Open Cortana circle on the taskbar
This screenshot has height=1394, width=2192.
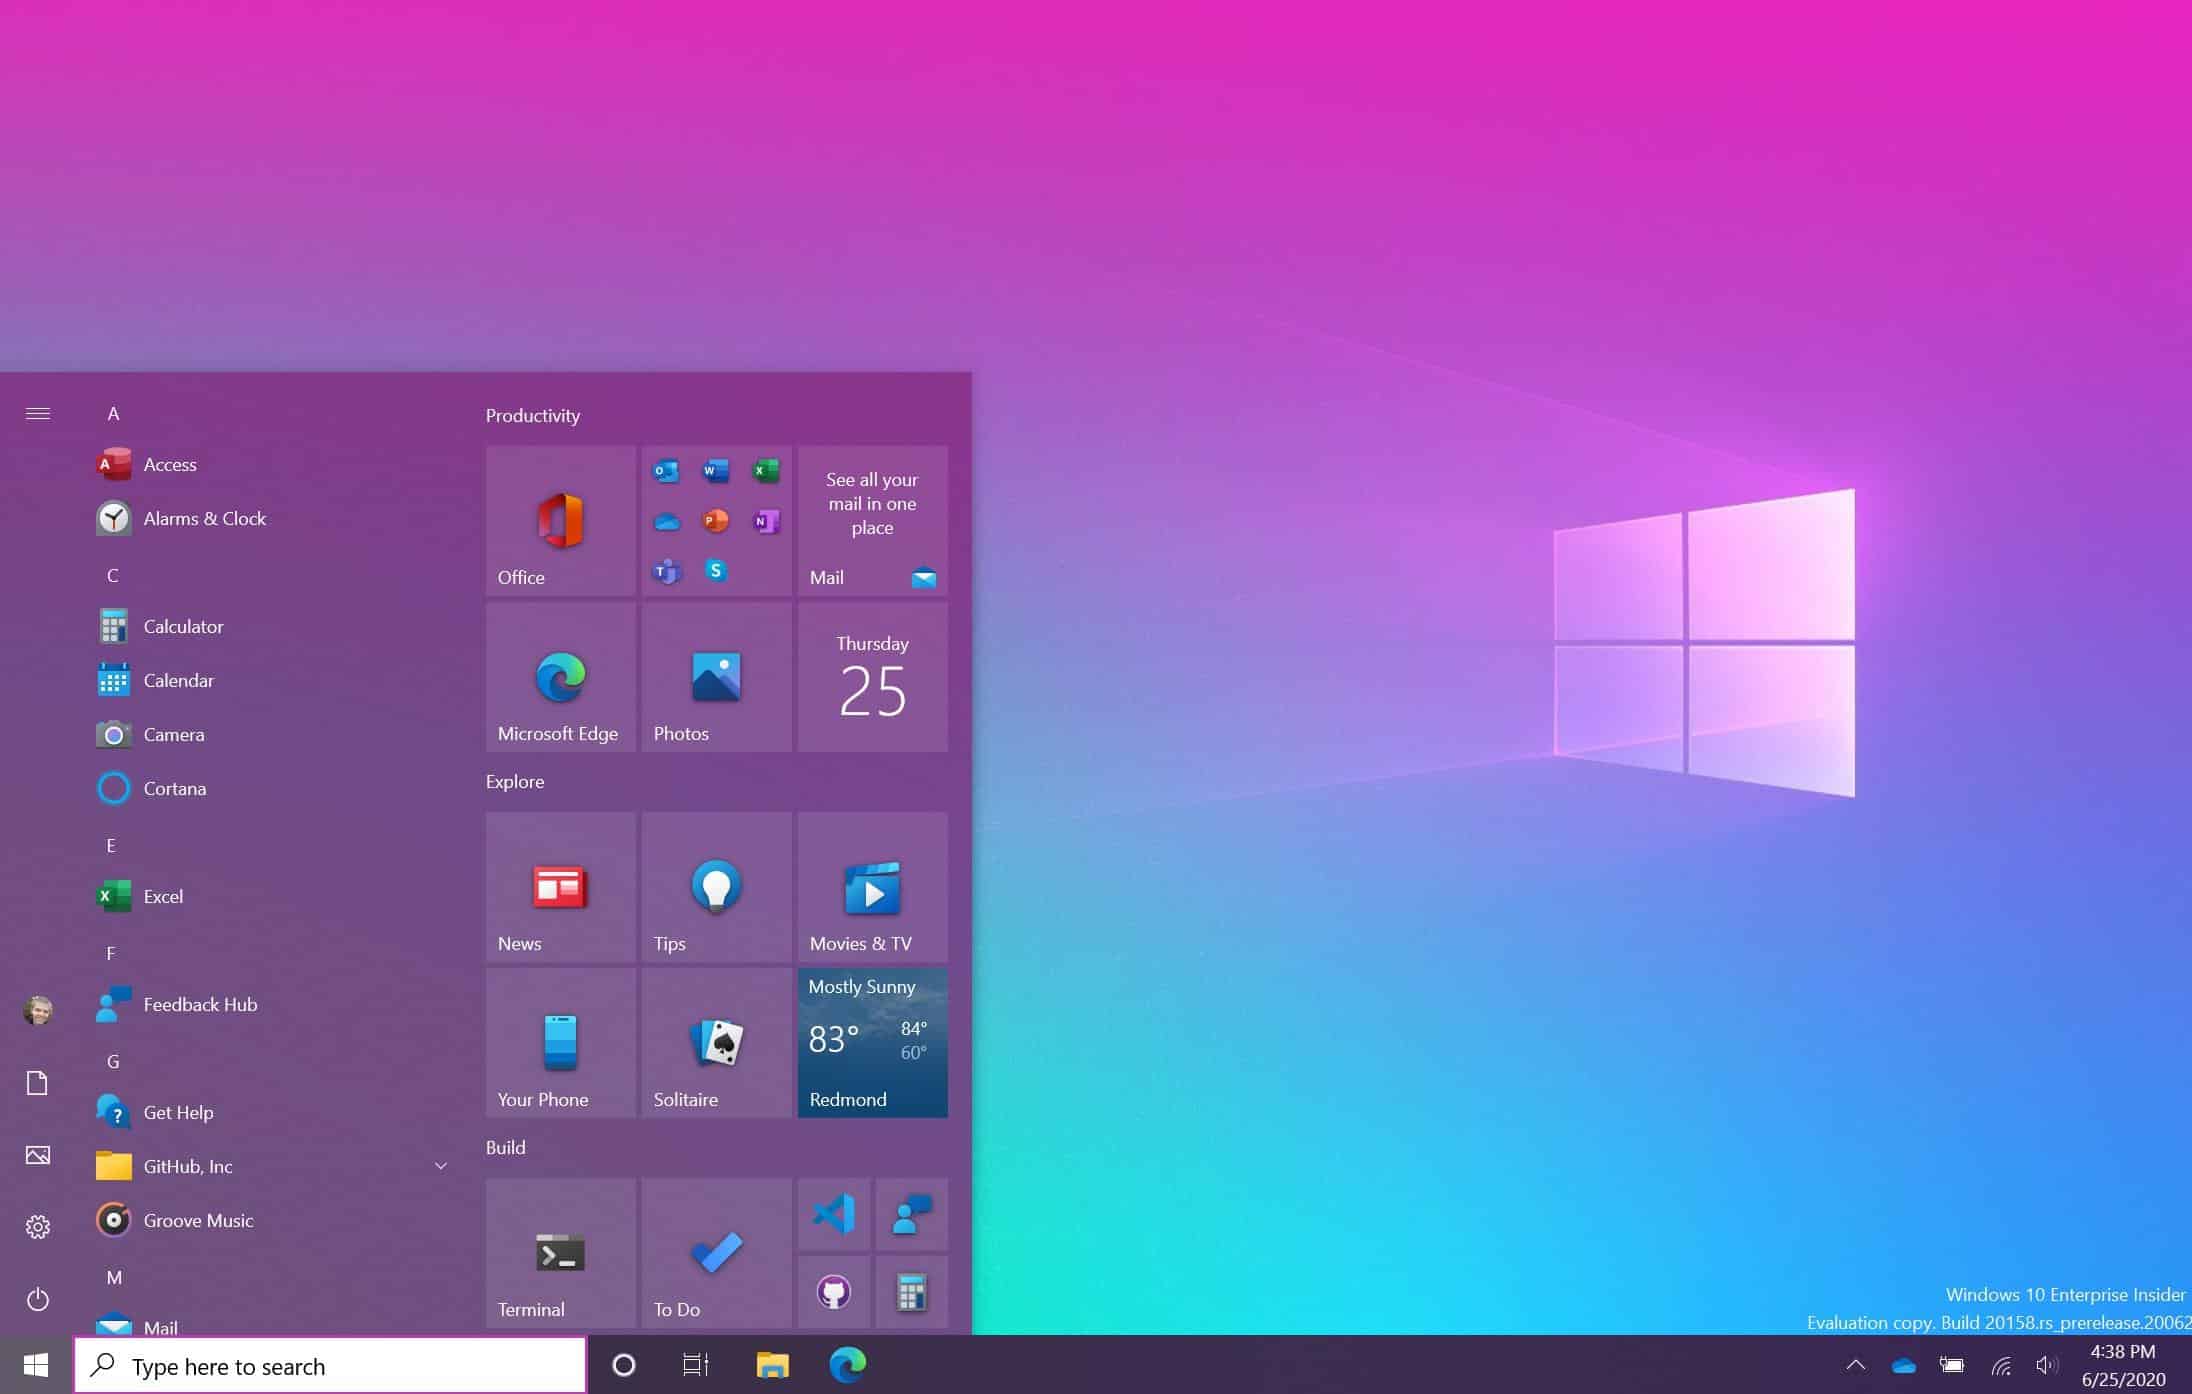tap(624, 1365)
